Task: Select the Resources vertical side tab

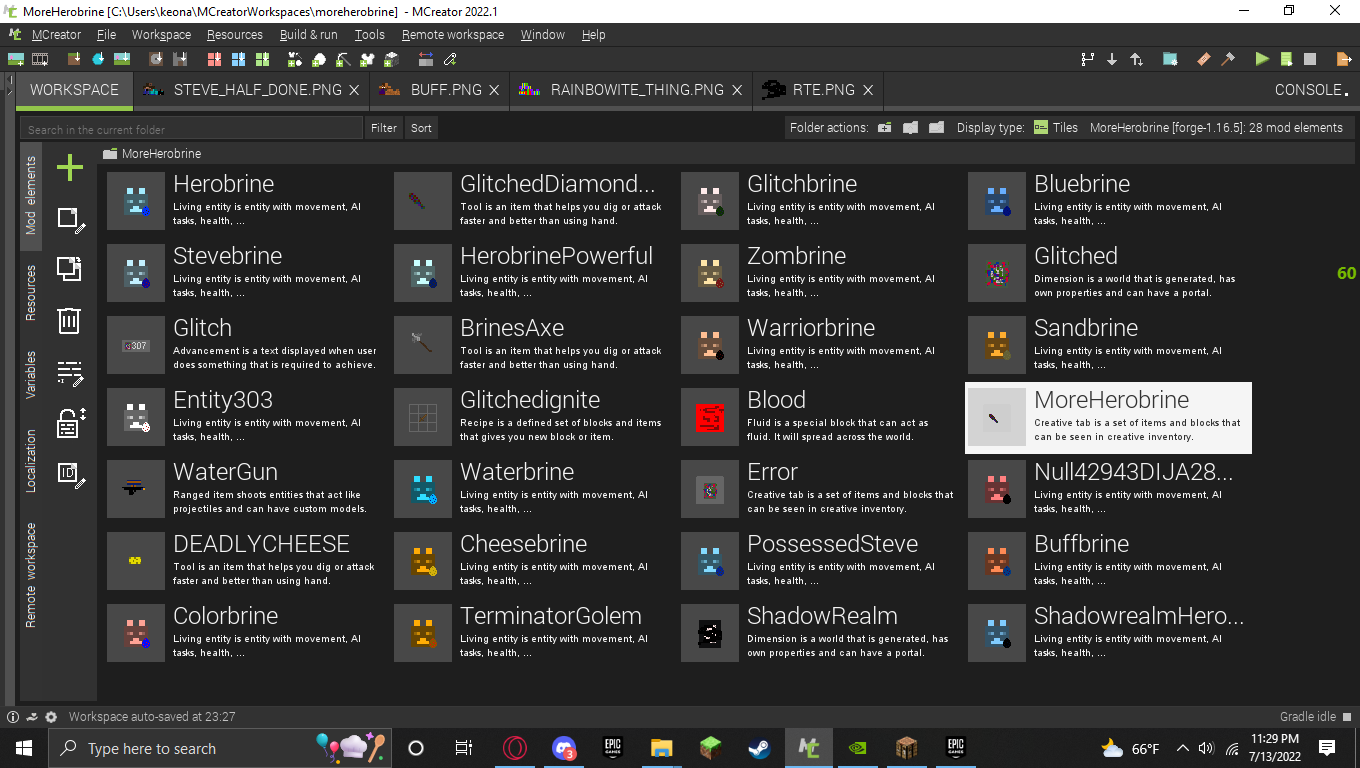Action: (x=31, y=293)
